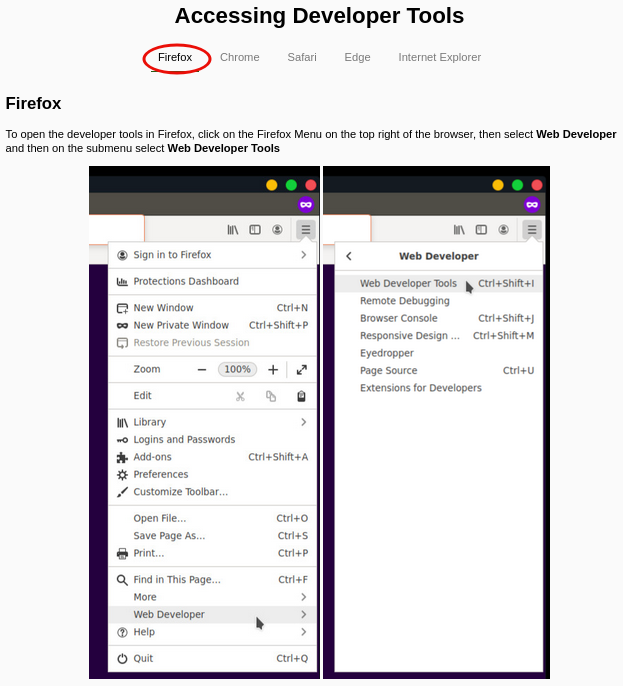The width and height of the screenshot is (623, 686).
Task: Switch to the Internet Explorer tab
Action: pos(439,57)
